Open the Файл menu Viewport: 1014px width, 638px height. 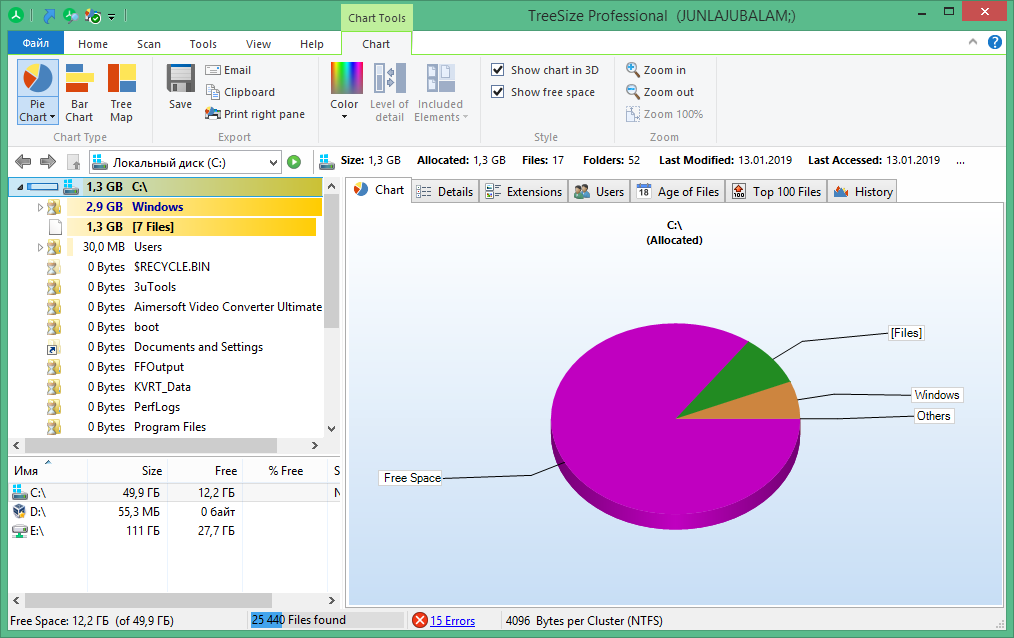36,43
